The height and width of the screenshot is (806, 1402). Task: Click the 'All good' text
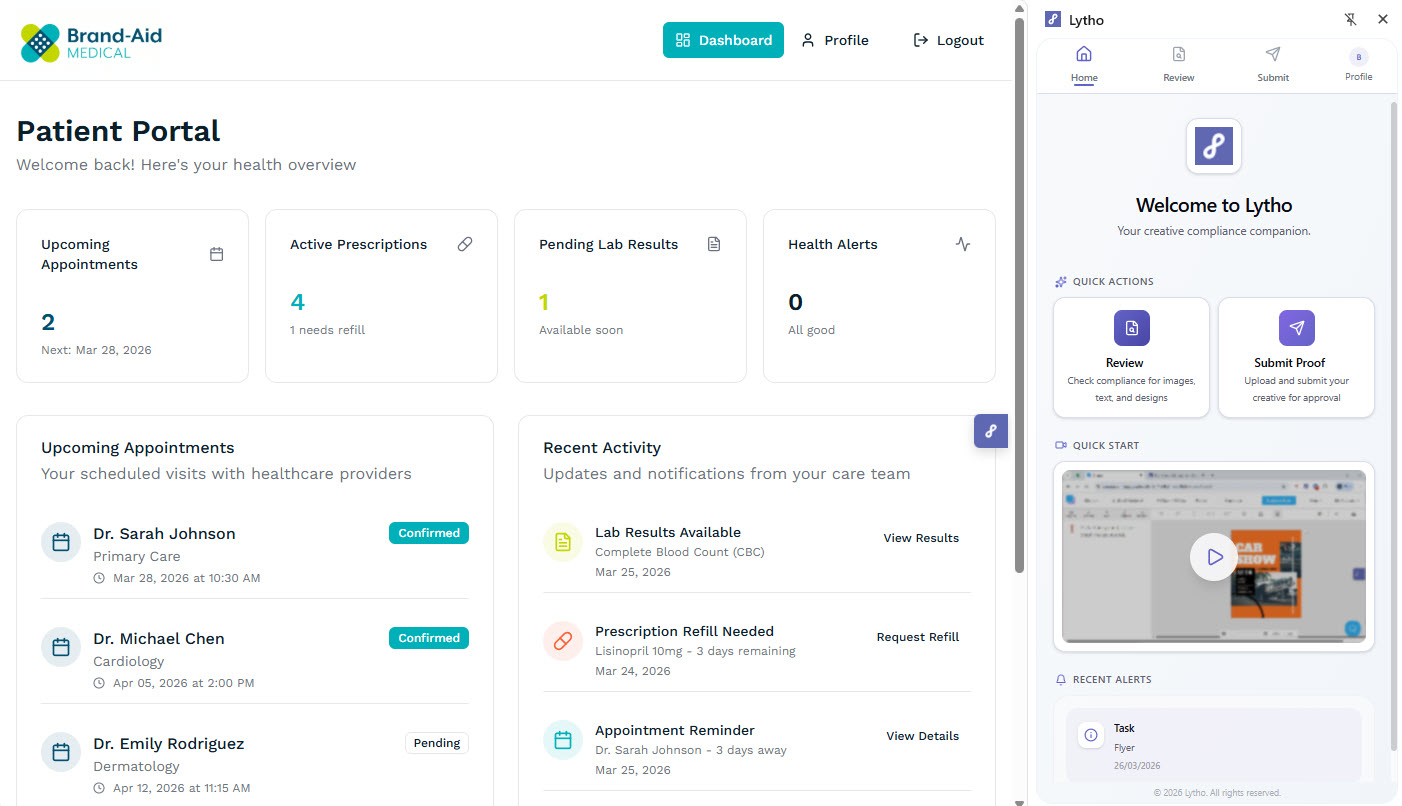(811, 330)
